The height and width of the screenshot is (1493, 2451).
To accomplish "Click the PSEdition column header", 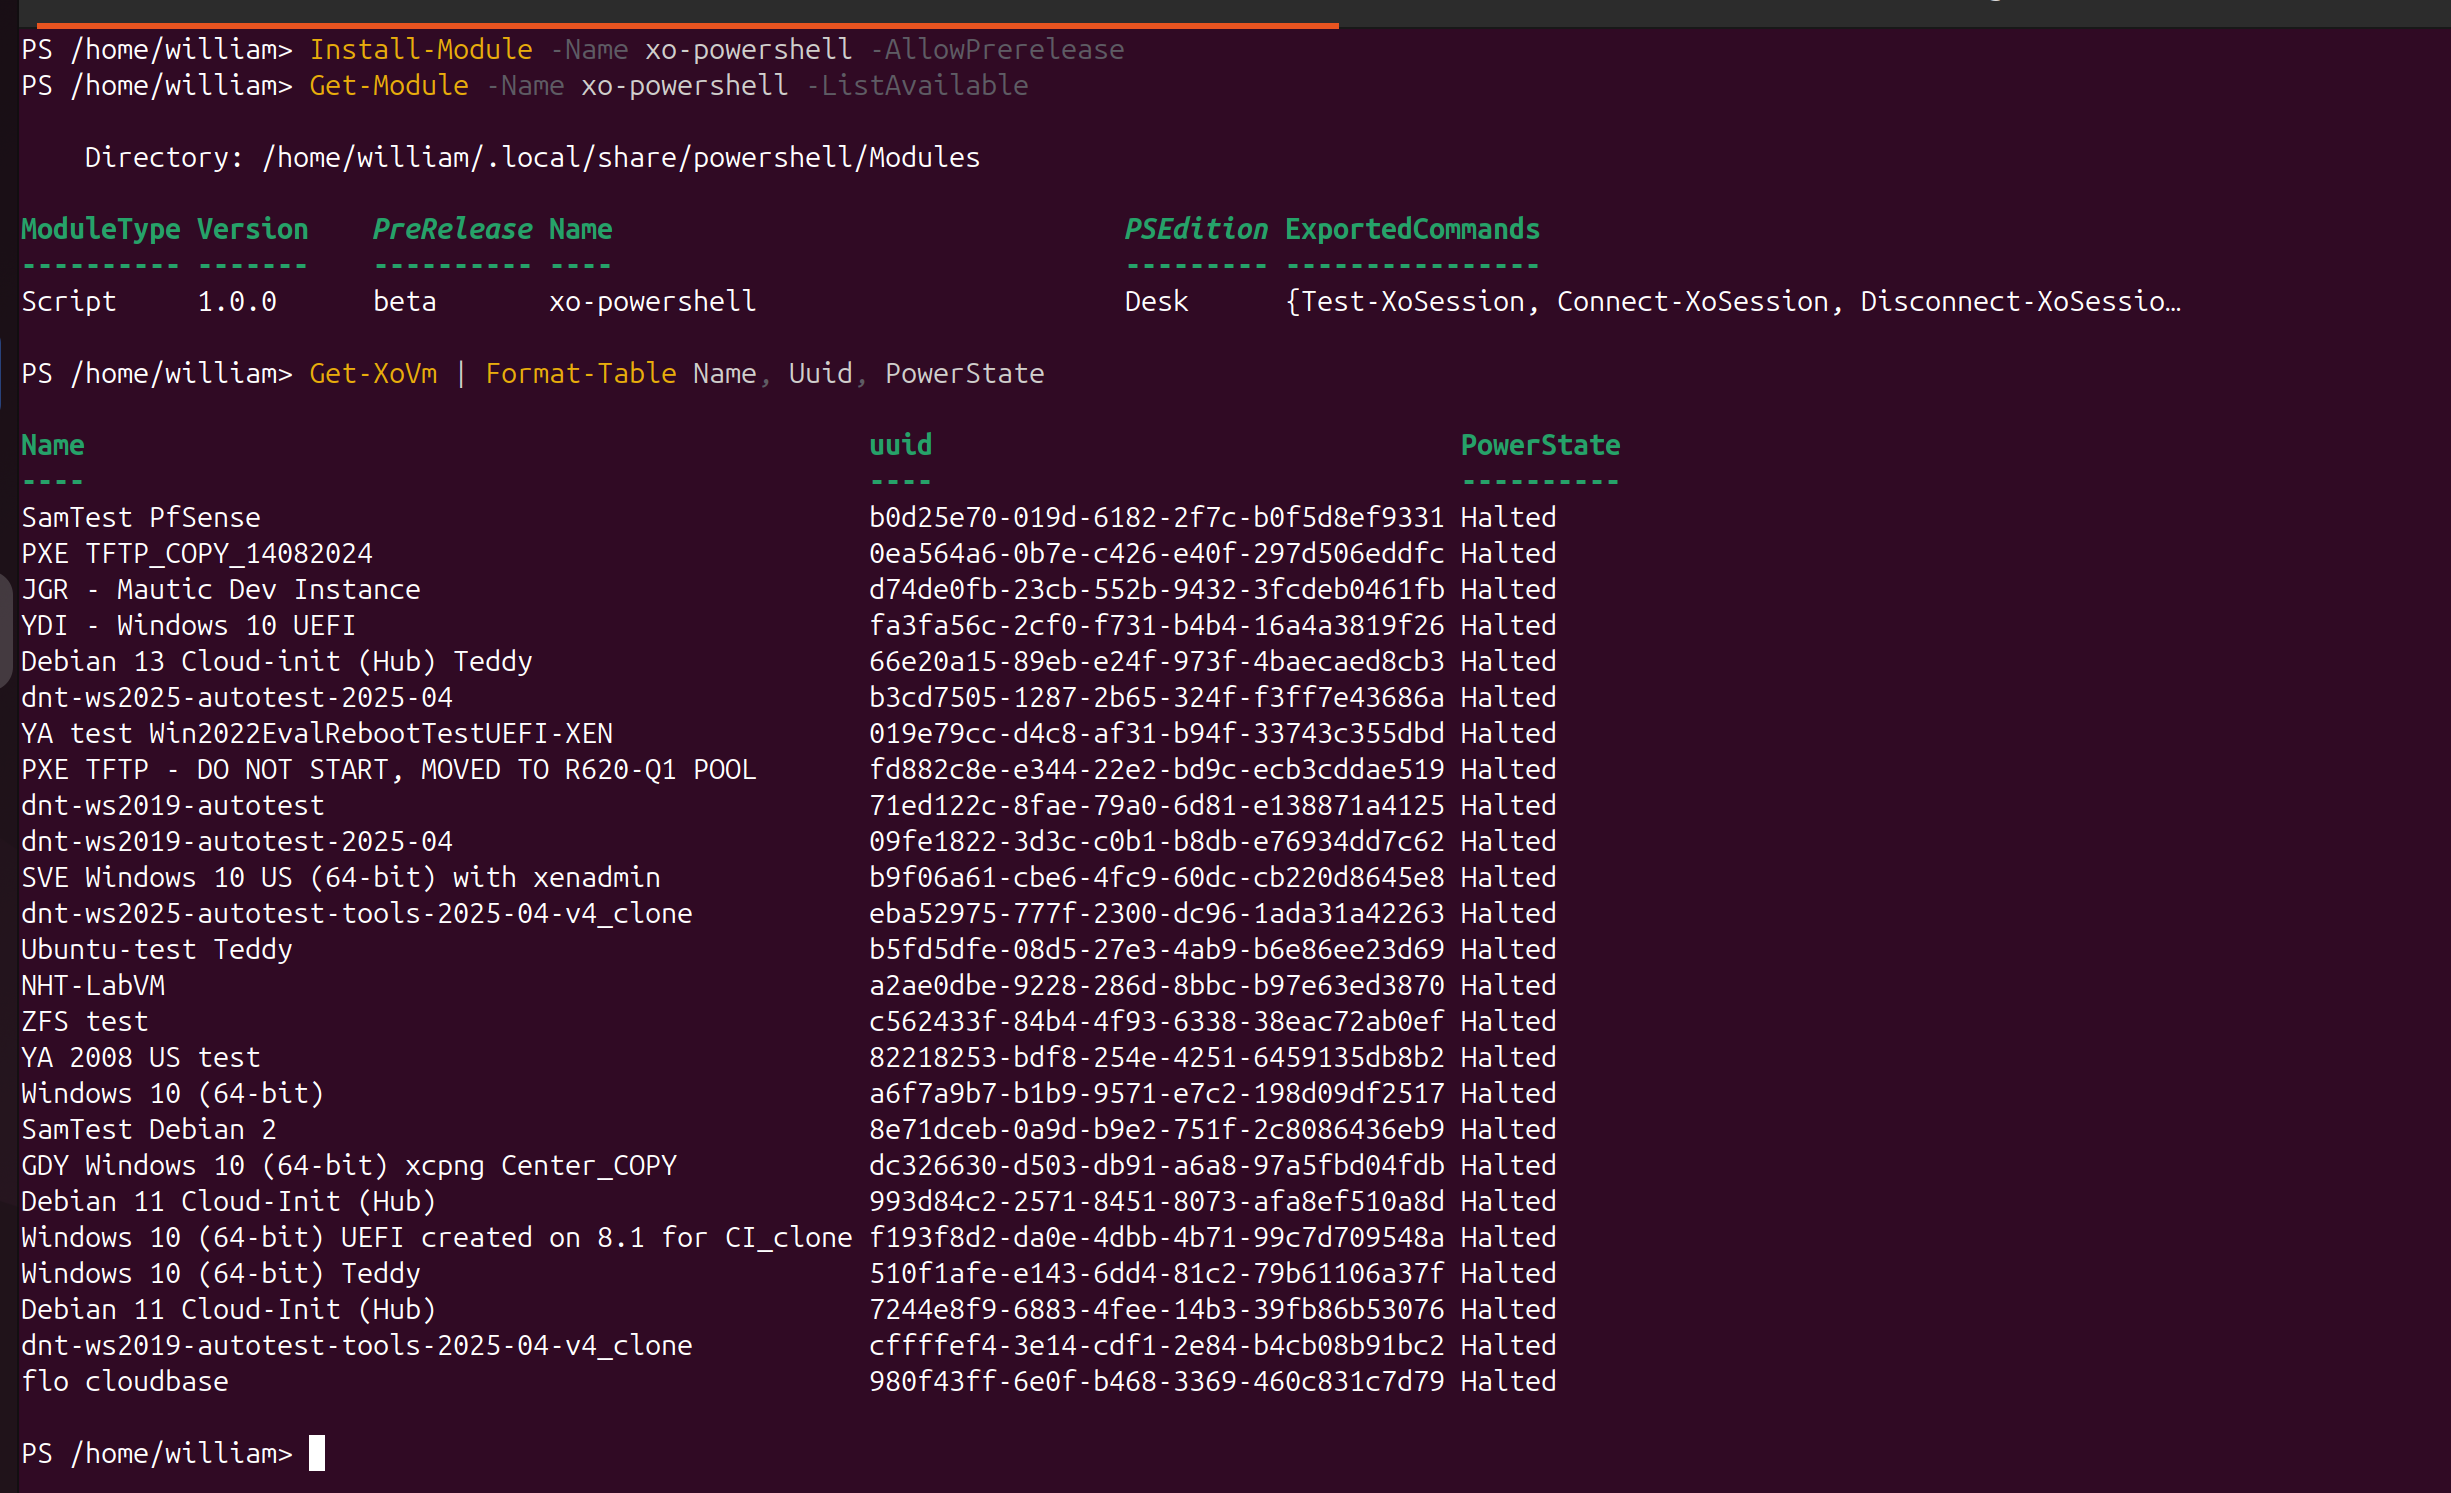I will coord(1195,229).
